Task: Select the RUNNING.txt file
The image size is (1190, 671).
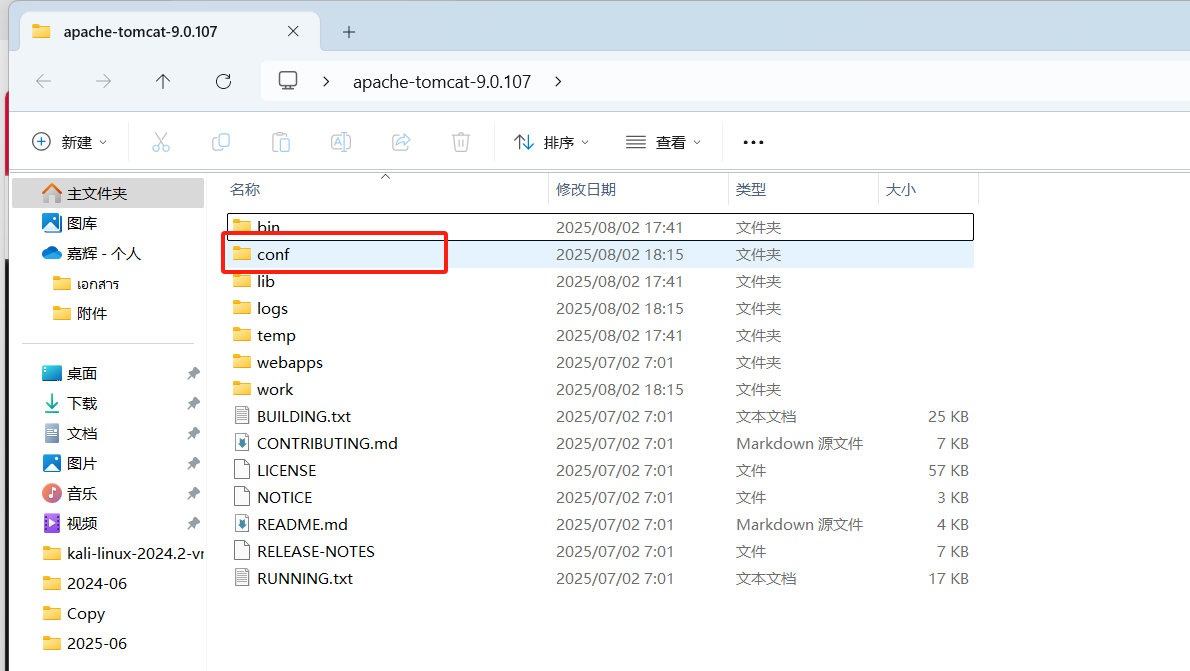Action: pos(304,578)
